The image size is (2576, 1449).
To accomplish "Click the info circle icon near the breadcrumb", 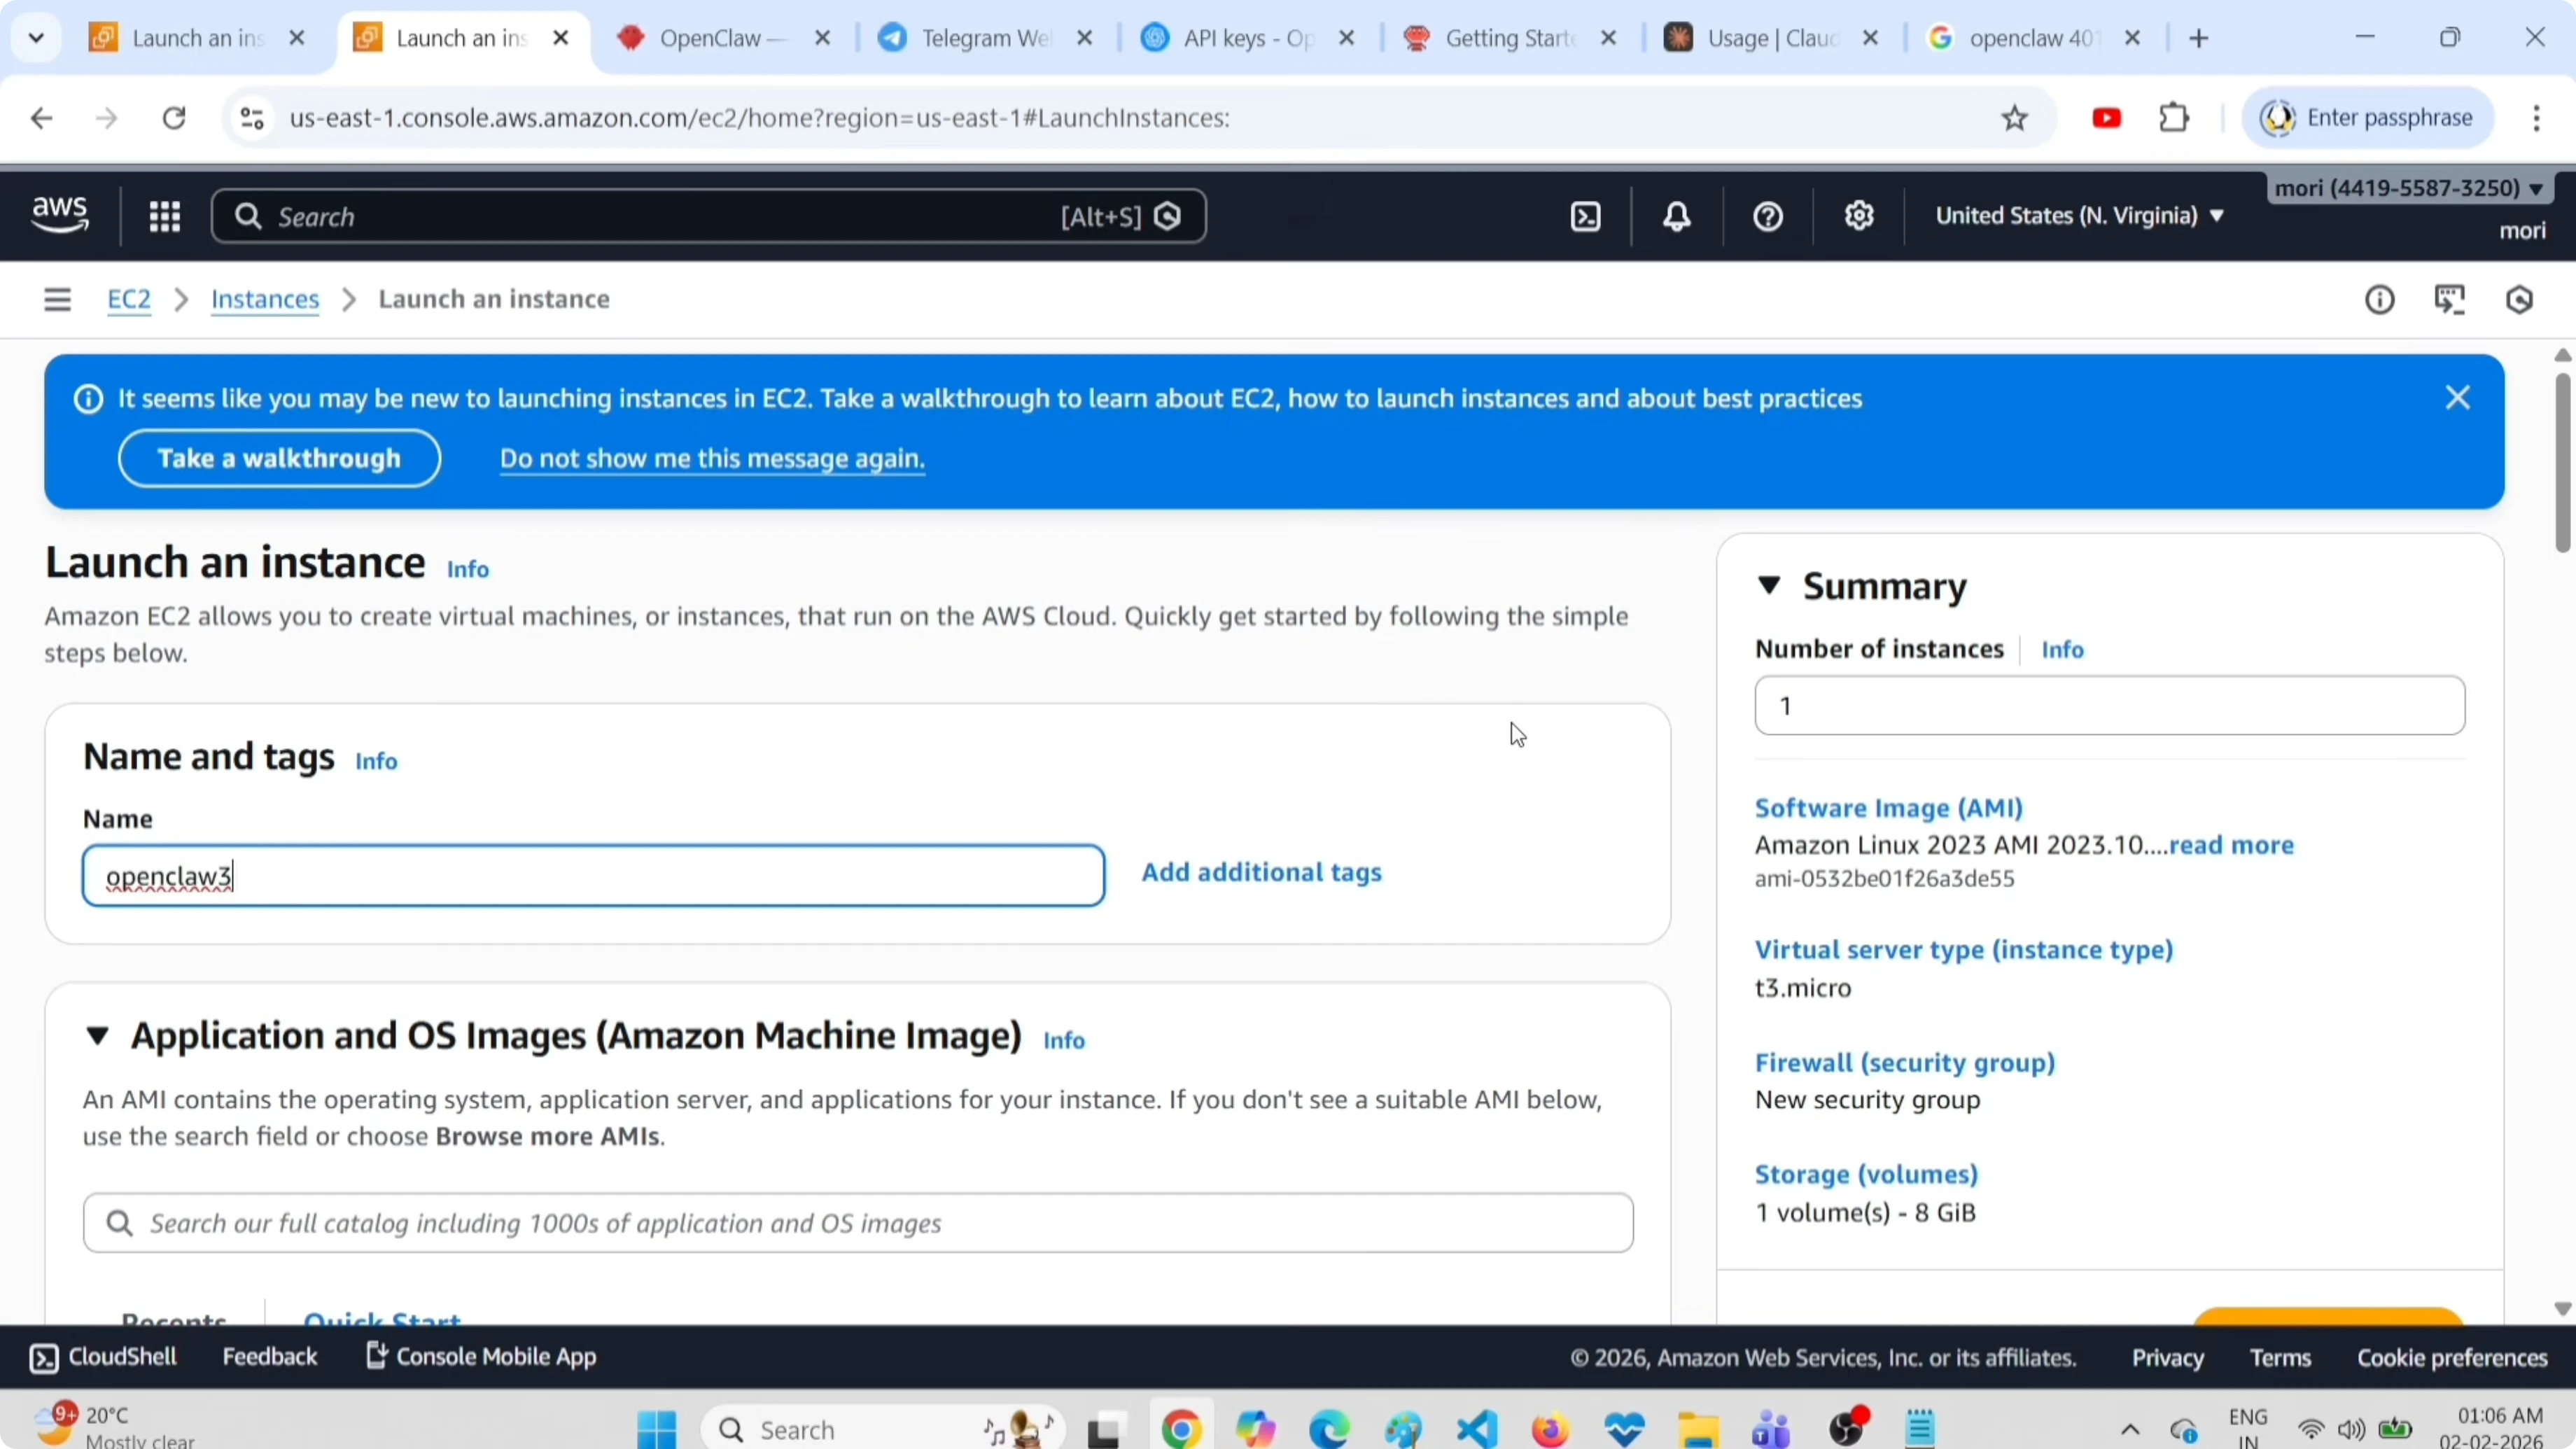I will (2380, 299).
